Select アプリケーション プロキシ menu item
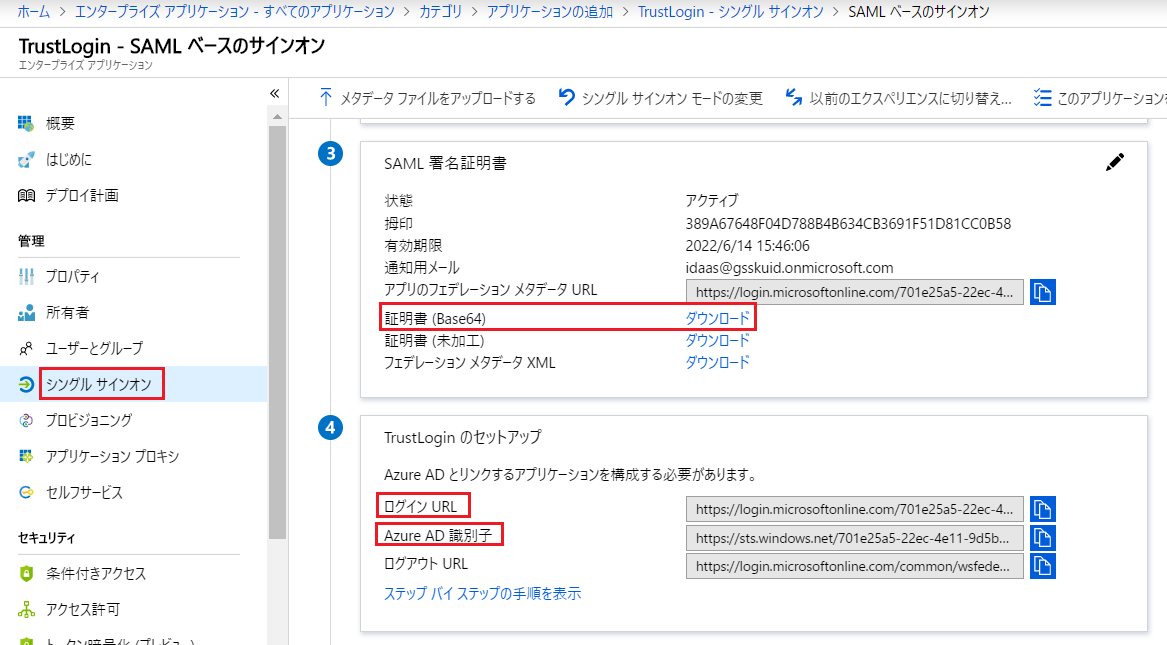This screenshot has width=1167, height=645. [112, 456]
